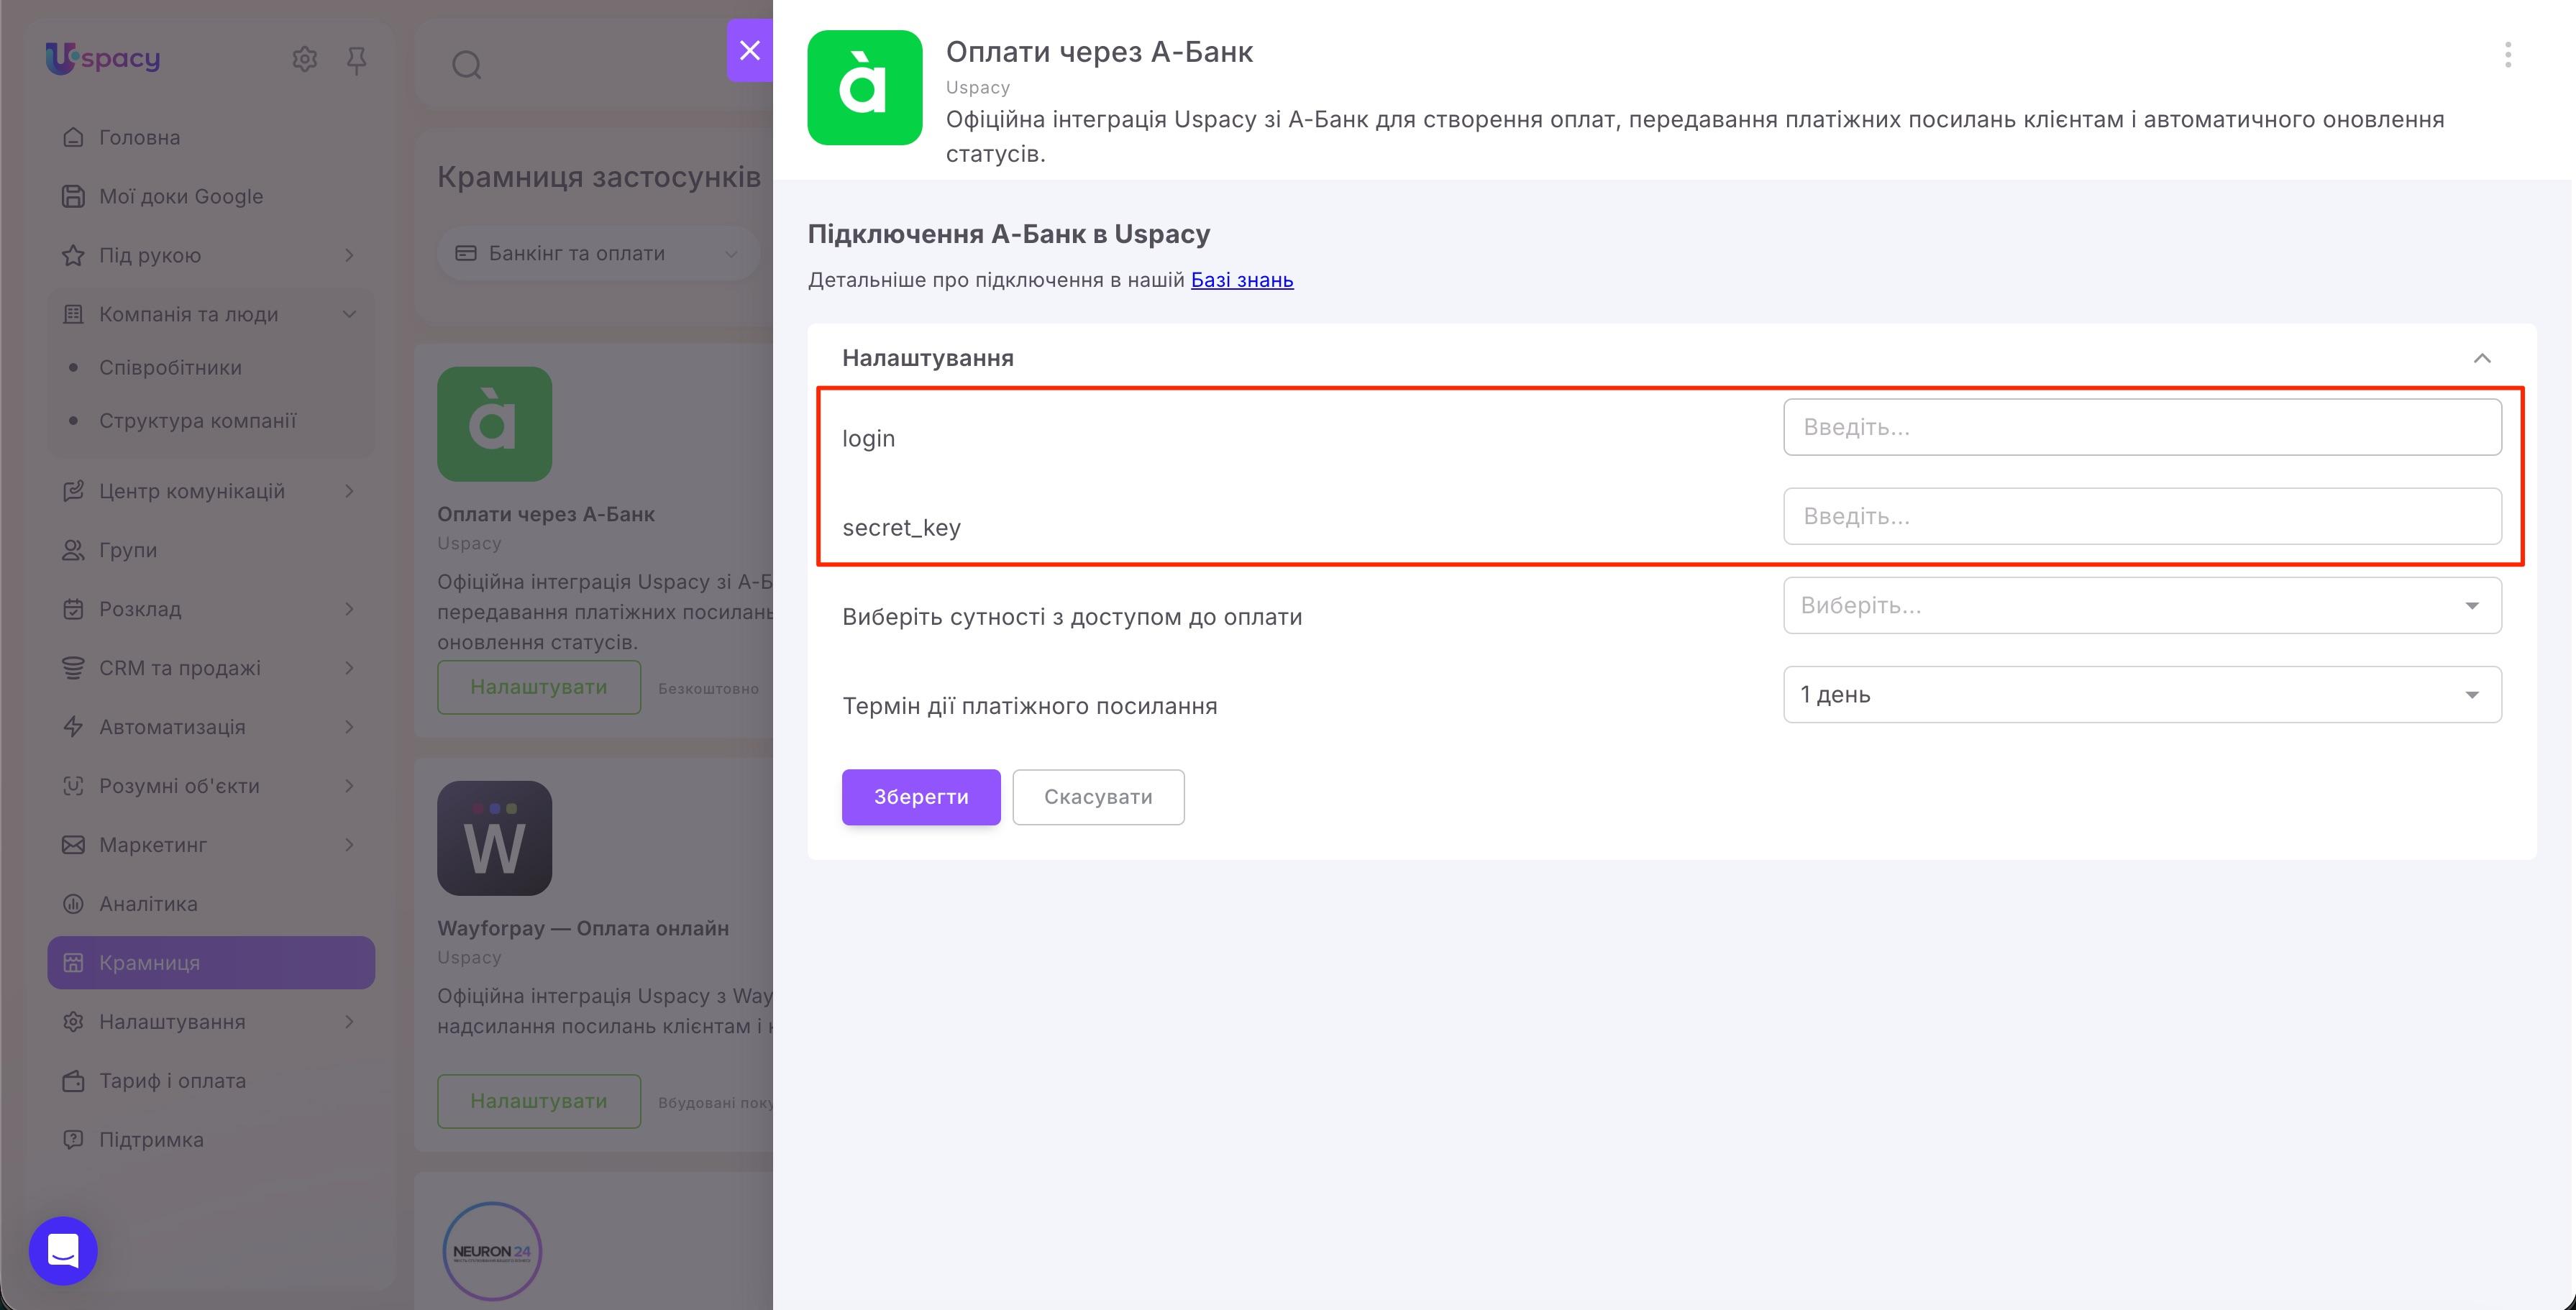
Task: Click the Мої доки Google save icon
Action: click(x=73, y=196)
